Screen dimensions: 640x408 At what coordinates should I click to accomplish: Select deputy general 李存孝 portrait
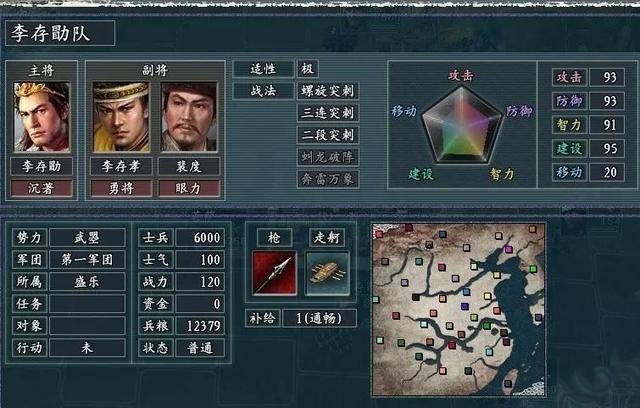tap(121, 117)
